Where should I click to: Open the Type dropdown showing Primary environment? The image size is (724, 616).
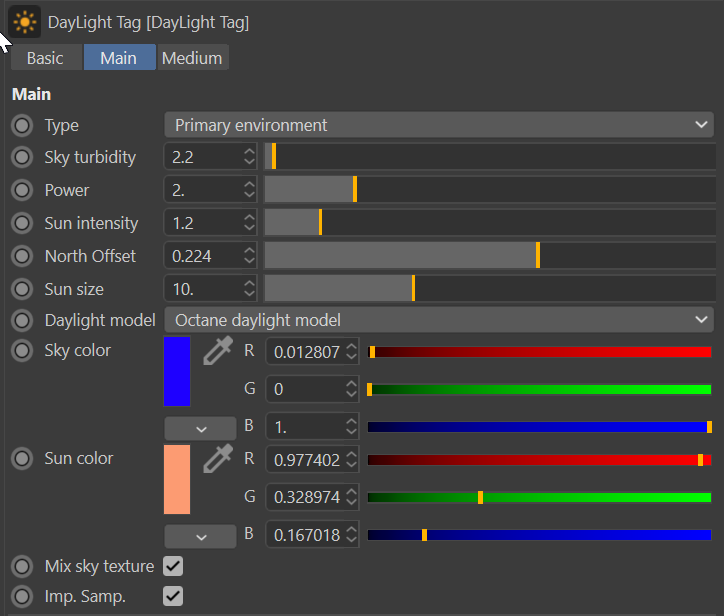coord(438,125)
